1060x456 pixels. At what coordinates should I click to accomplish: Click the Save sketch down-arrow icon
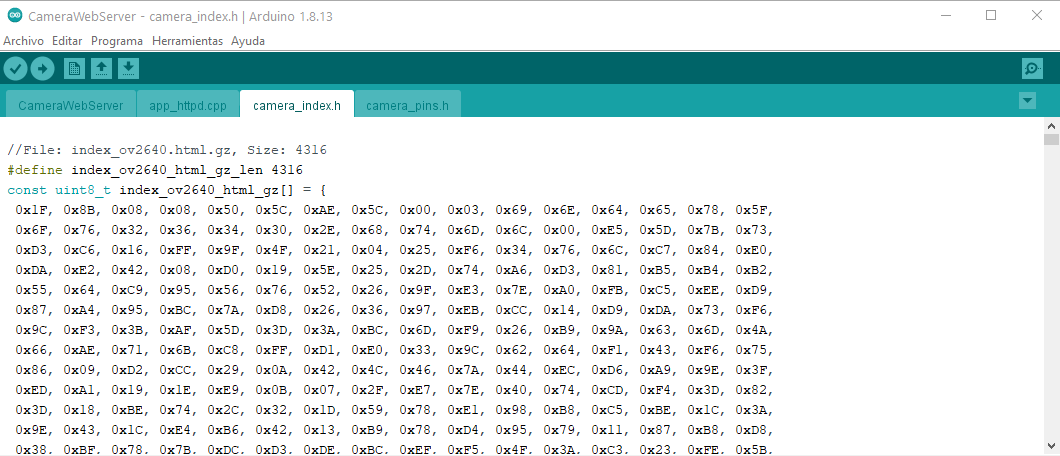(x=128, y=68)
